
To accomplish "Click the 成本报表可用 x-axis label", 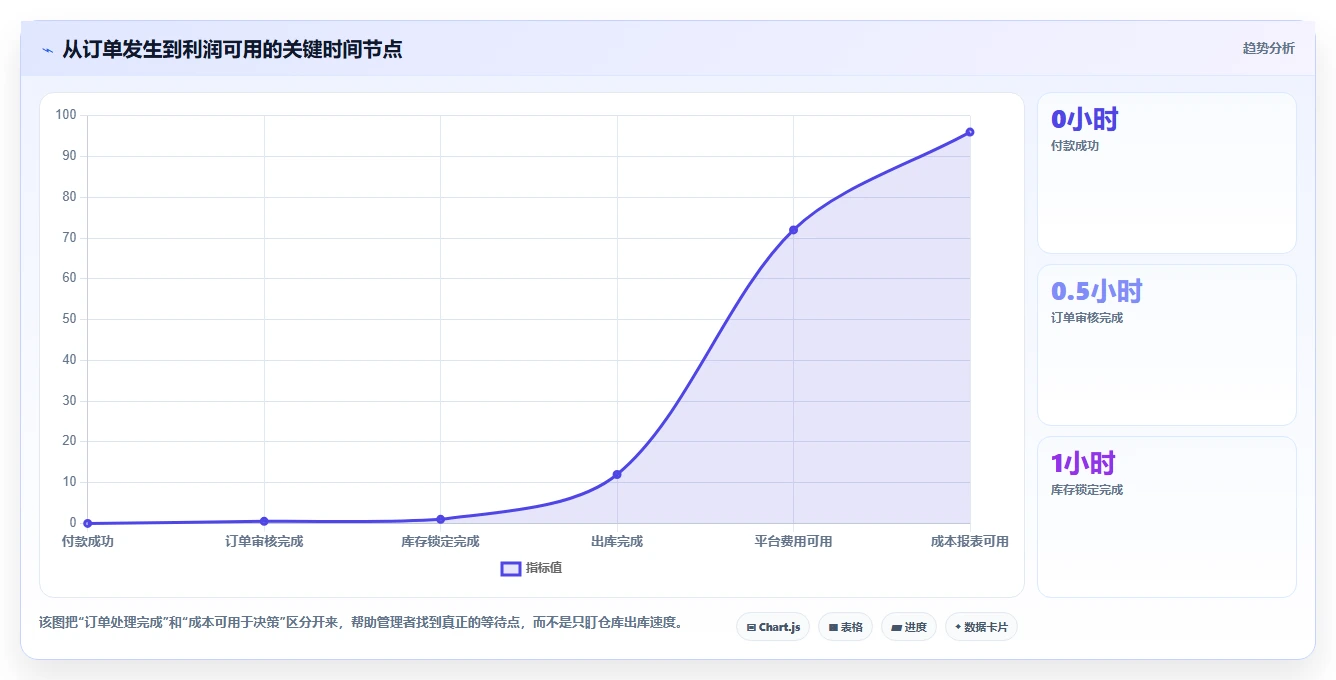I will 970,541.
